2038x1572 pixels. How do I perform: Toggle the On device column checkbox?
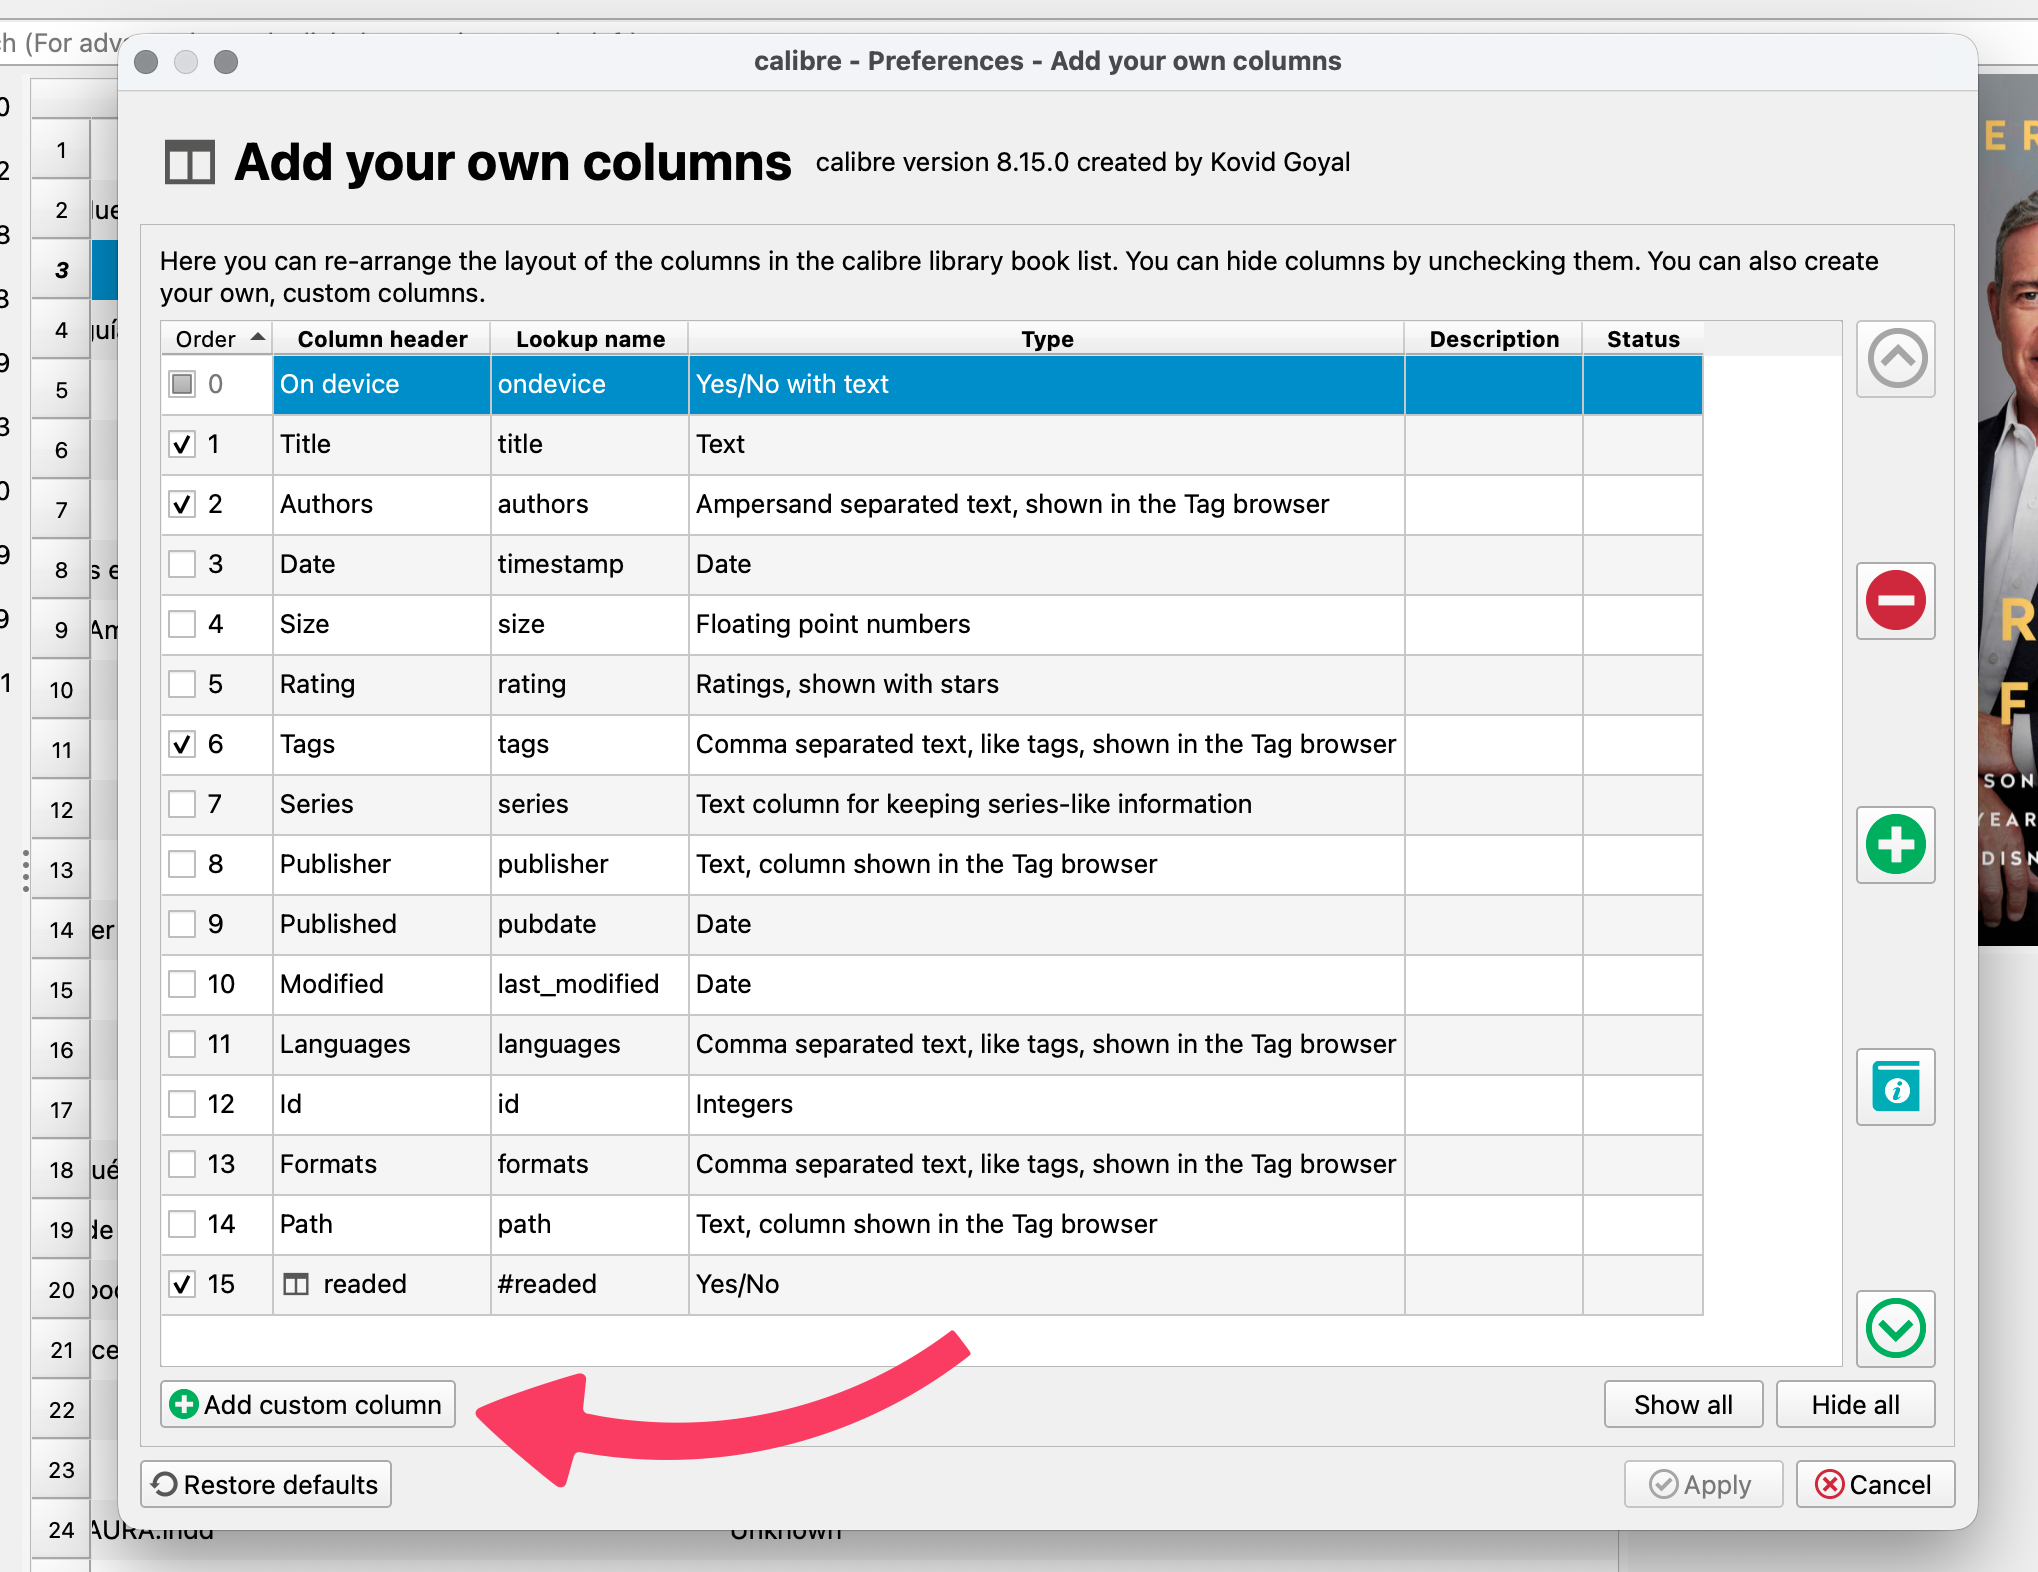tap(182, 384)
